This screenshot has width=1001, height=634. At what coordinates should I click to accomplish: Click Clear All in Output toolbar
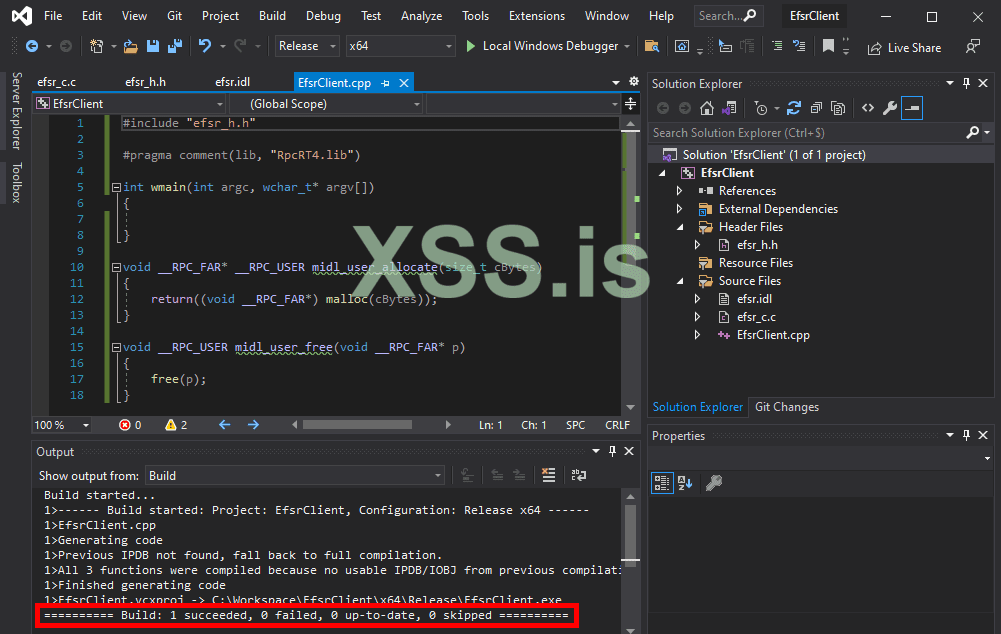(x=548, y=476)
